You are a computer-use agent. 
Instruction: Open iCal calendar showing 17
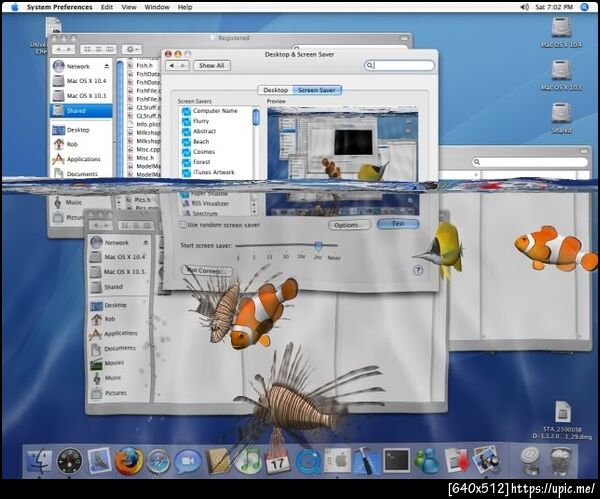coord(277,461)
